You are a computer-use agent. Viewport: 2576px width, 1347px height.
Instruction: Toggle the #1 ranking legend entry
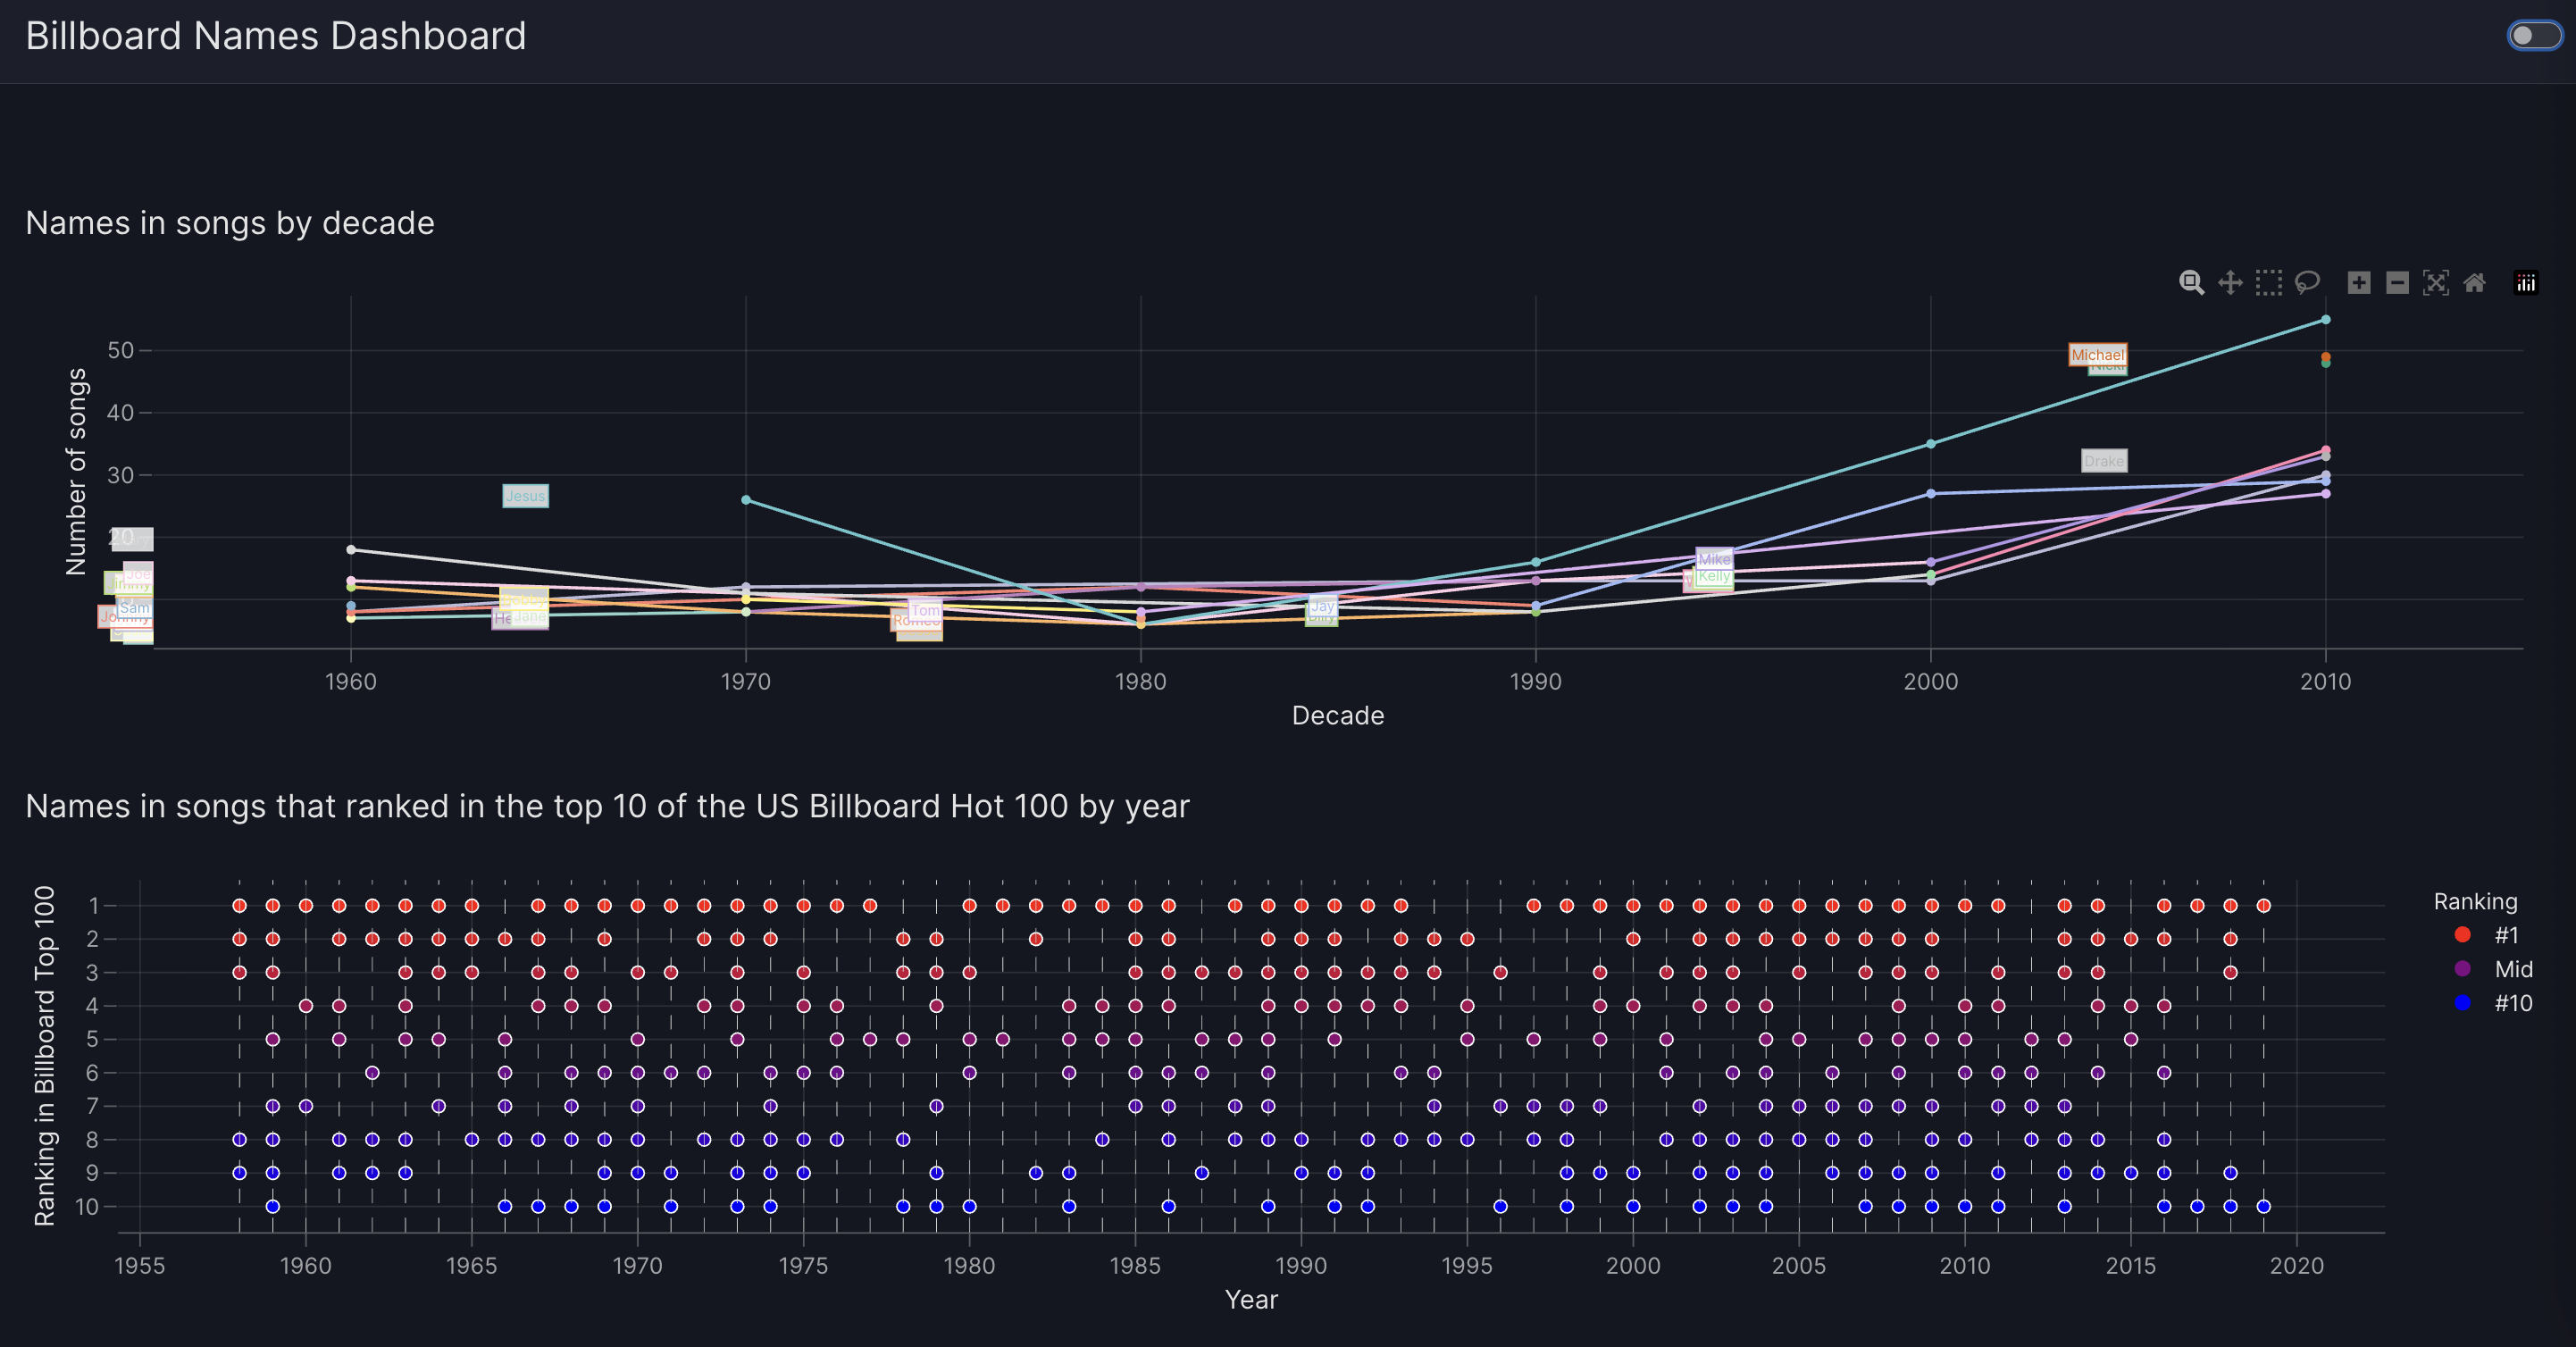pyautogui.click(x=2505, y=935)
